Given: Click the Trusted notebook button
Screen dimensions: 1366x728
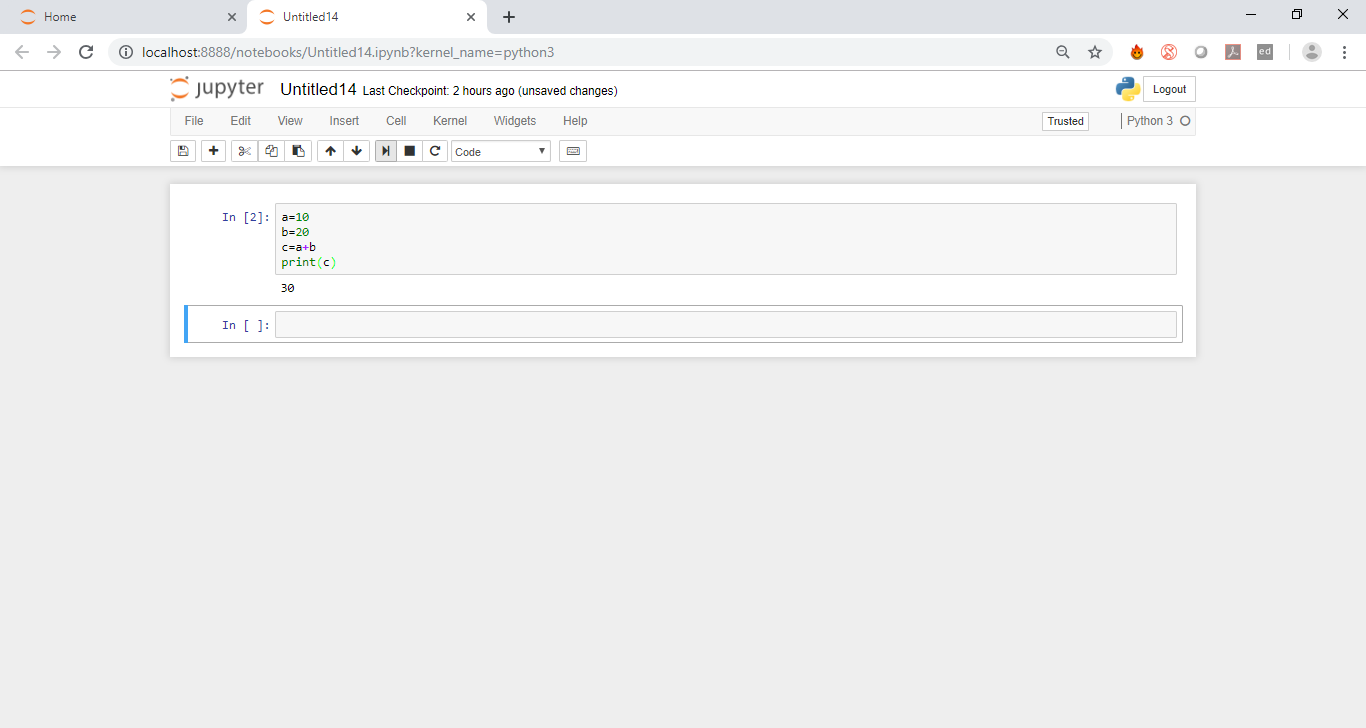Looking at the screenshot, I should pyautogui.click(x=1065, y=121).
